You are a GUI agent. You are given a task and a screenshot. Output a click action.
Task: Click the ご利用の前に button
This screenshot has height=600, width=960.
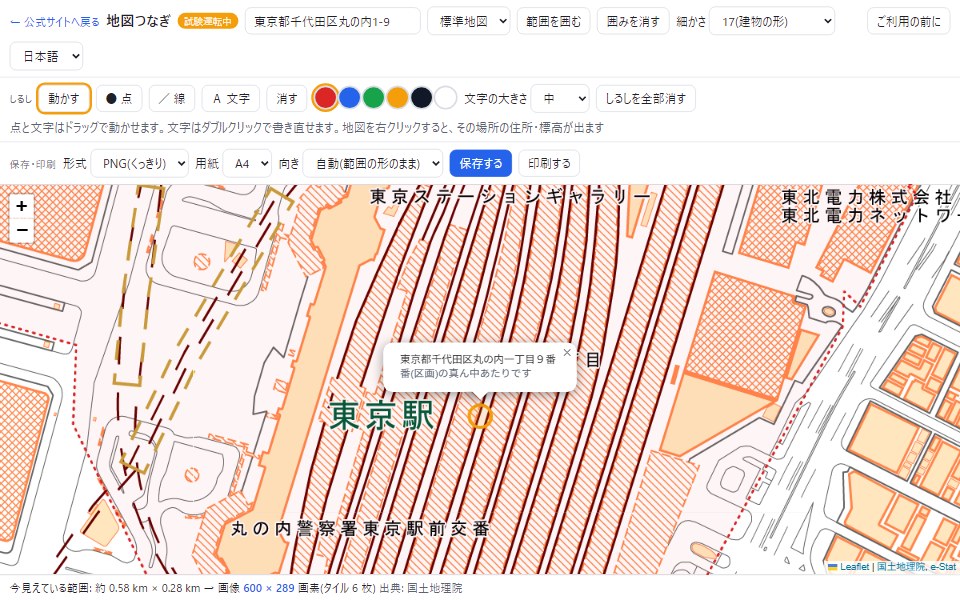point(909,21)
